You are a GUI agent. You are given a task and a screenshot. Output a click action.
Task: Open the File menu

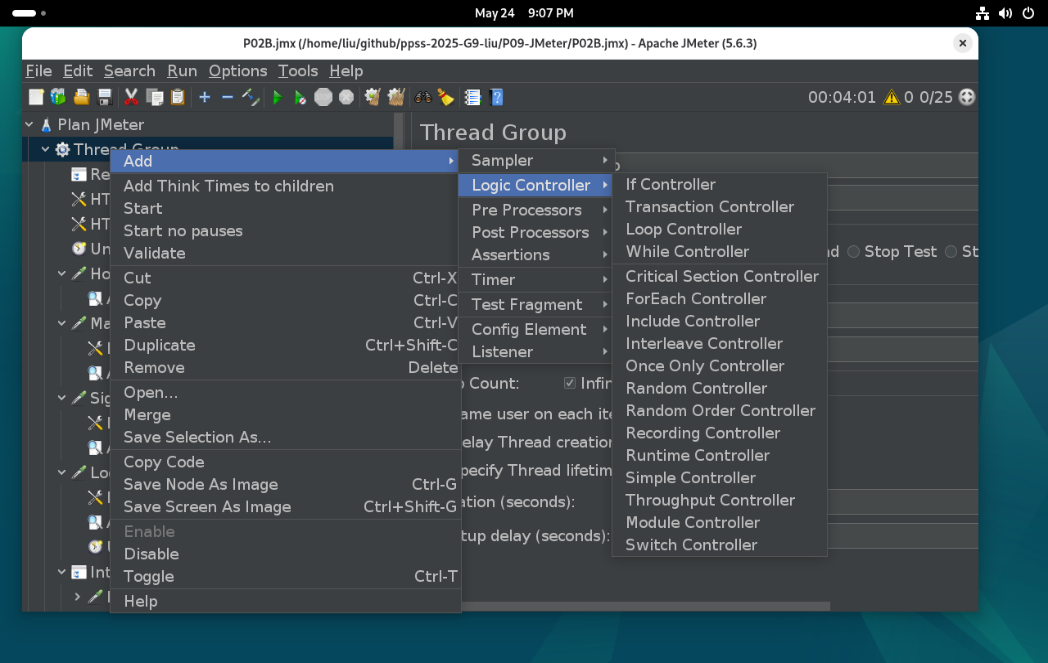tap(39, 71)
